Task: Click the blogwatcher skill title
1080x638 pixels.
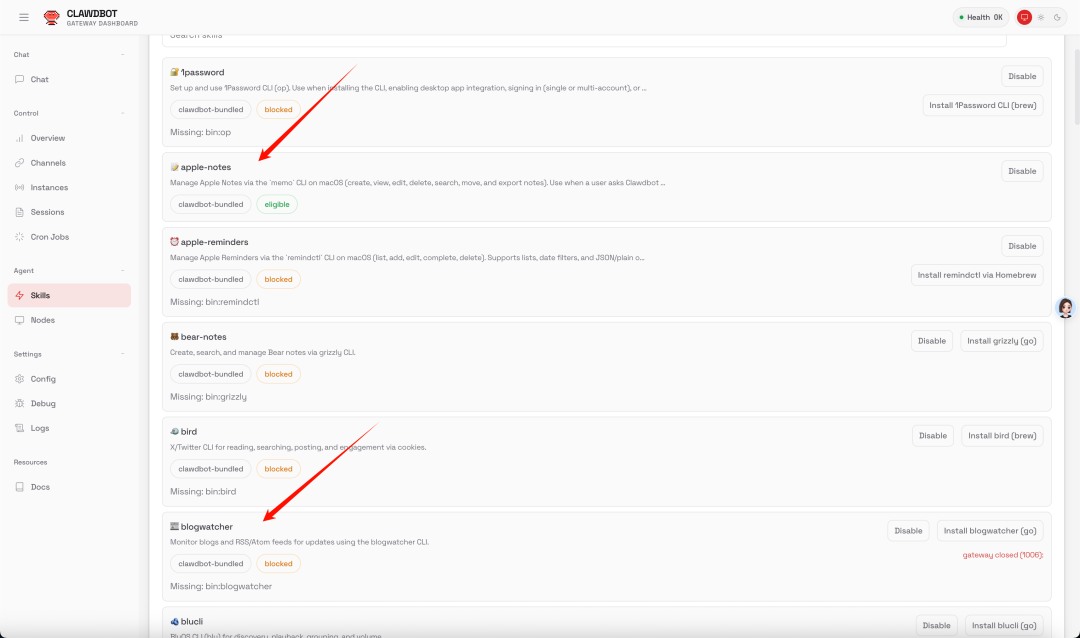Action: coord(207,526)
